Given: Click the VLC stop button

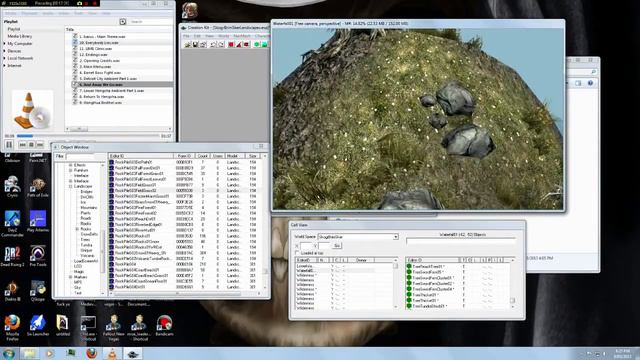Looking at the screenshot, I should 31,145.
